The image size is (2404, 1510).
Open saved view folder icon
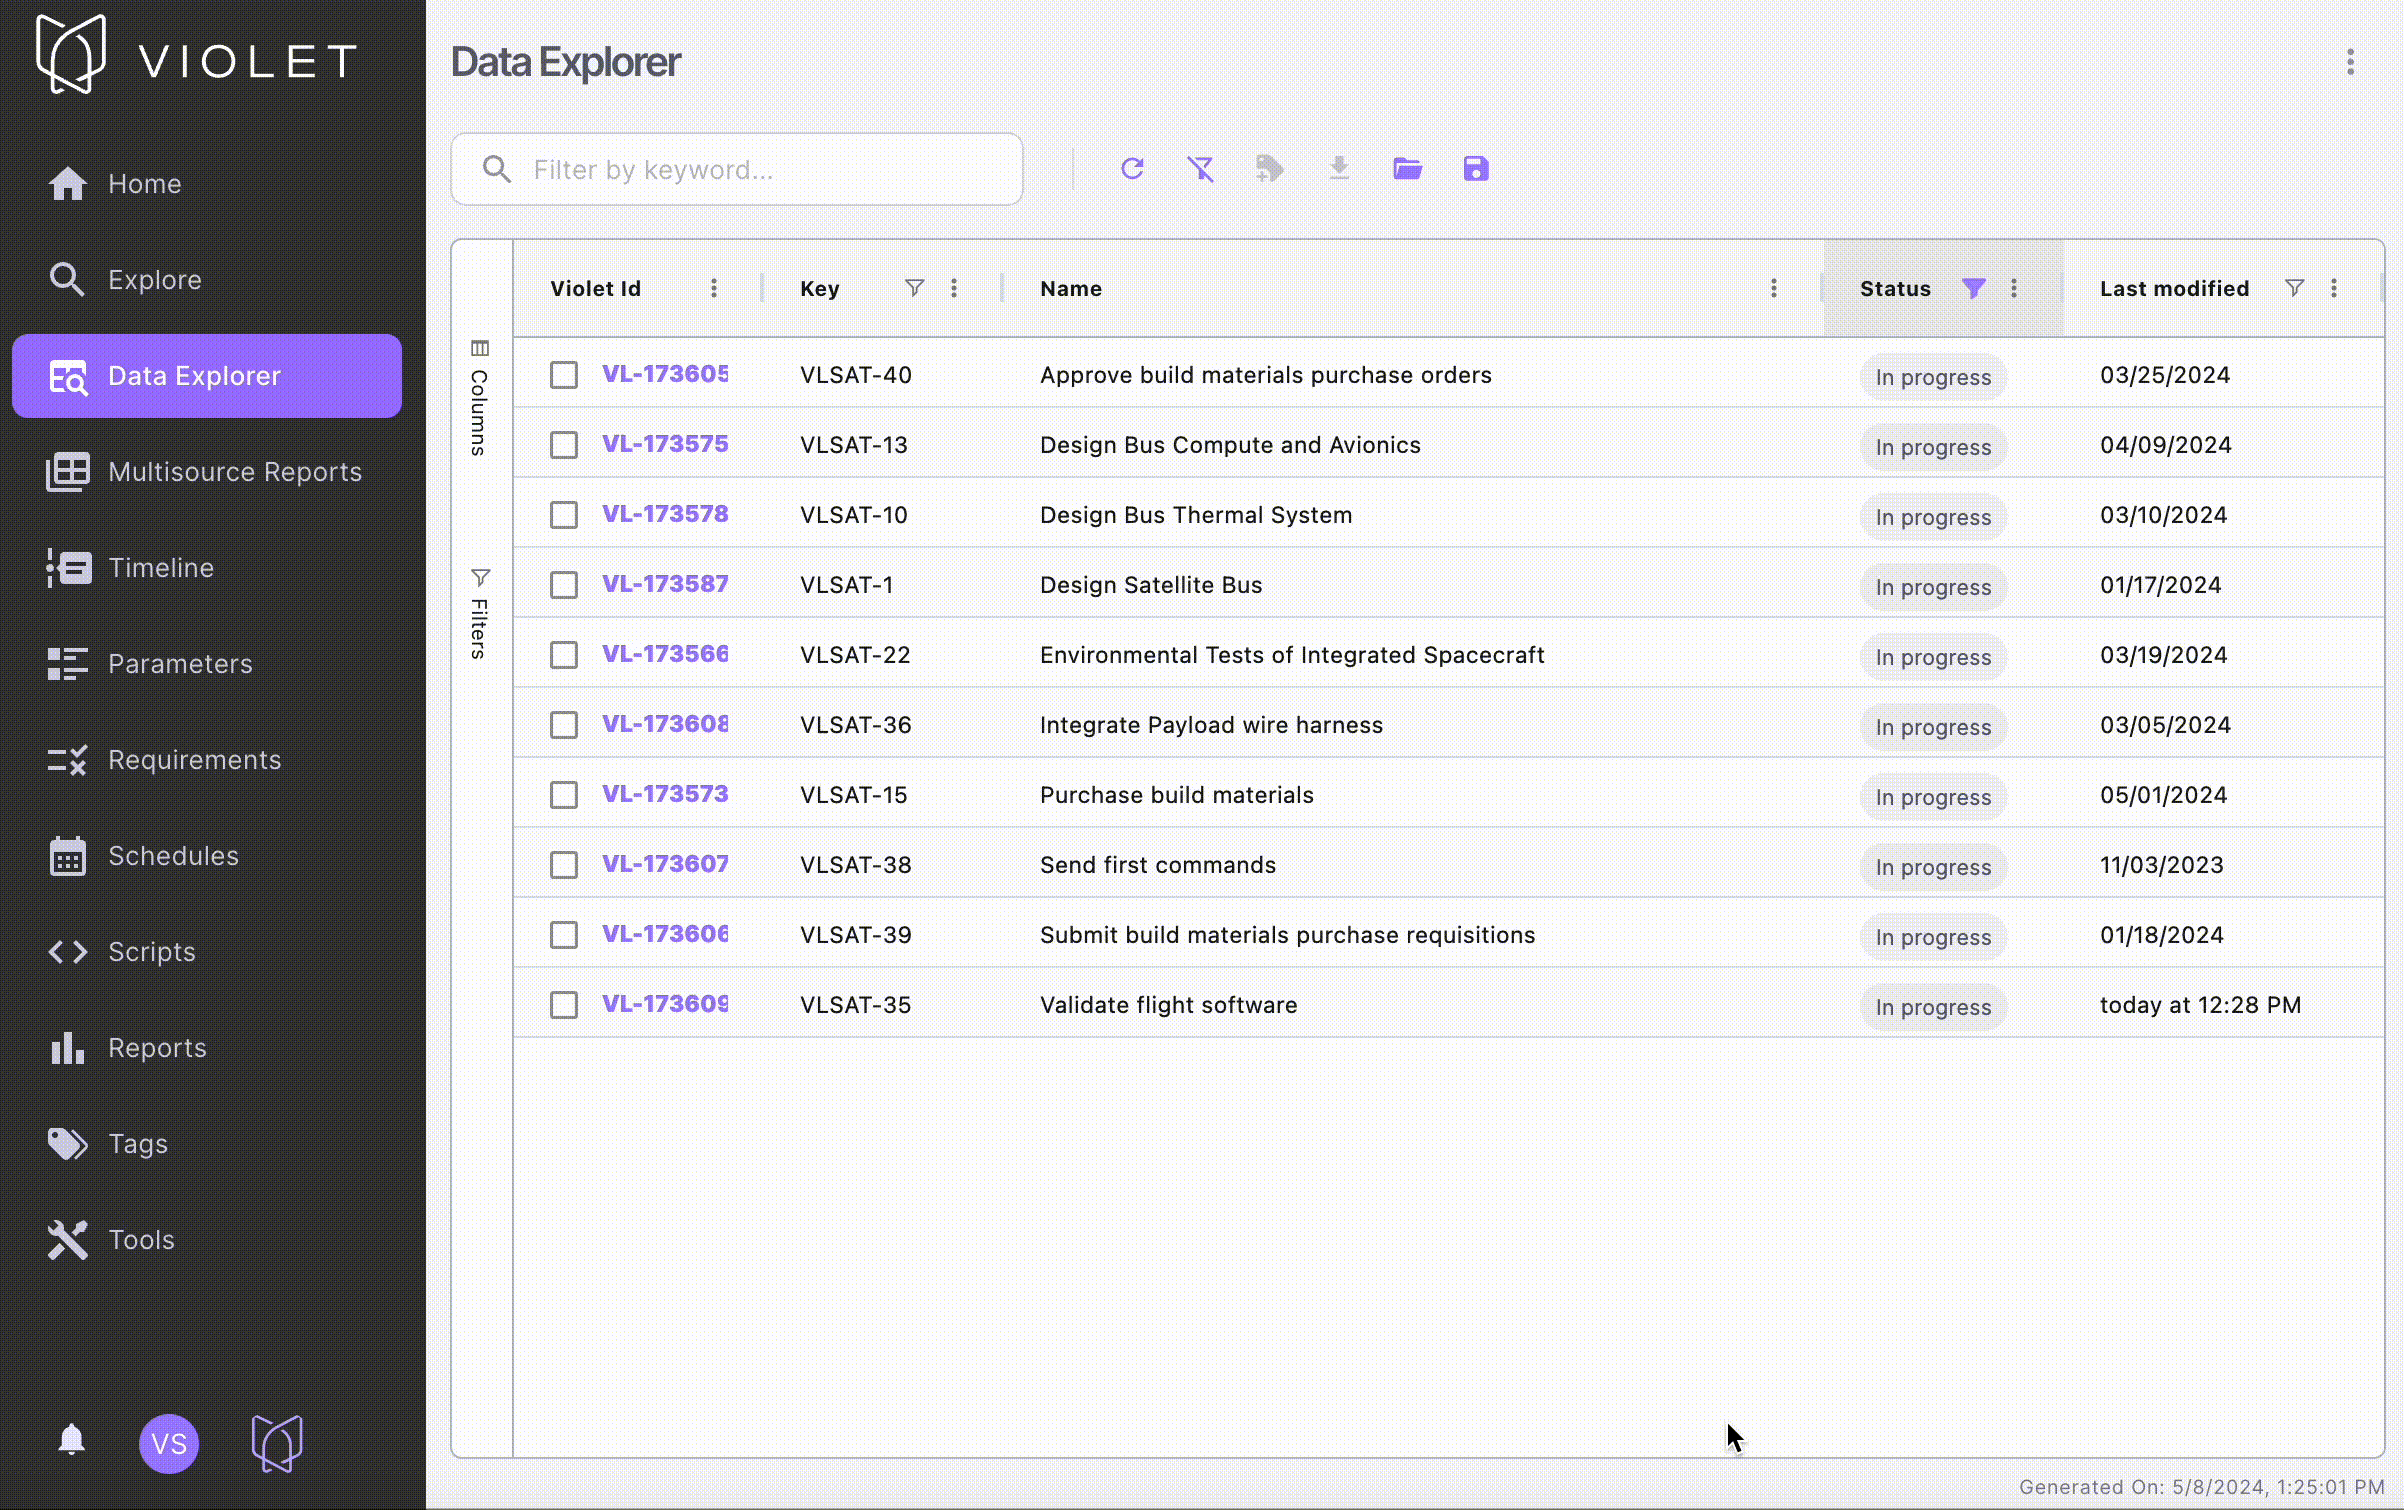[x=1407, y=169]
